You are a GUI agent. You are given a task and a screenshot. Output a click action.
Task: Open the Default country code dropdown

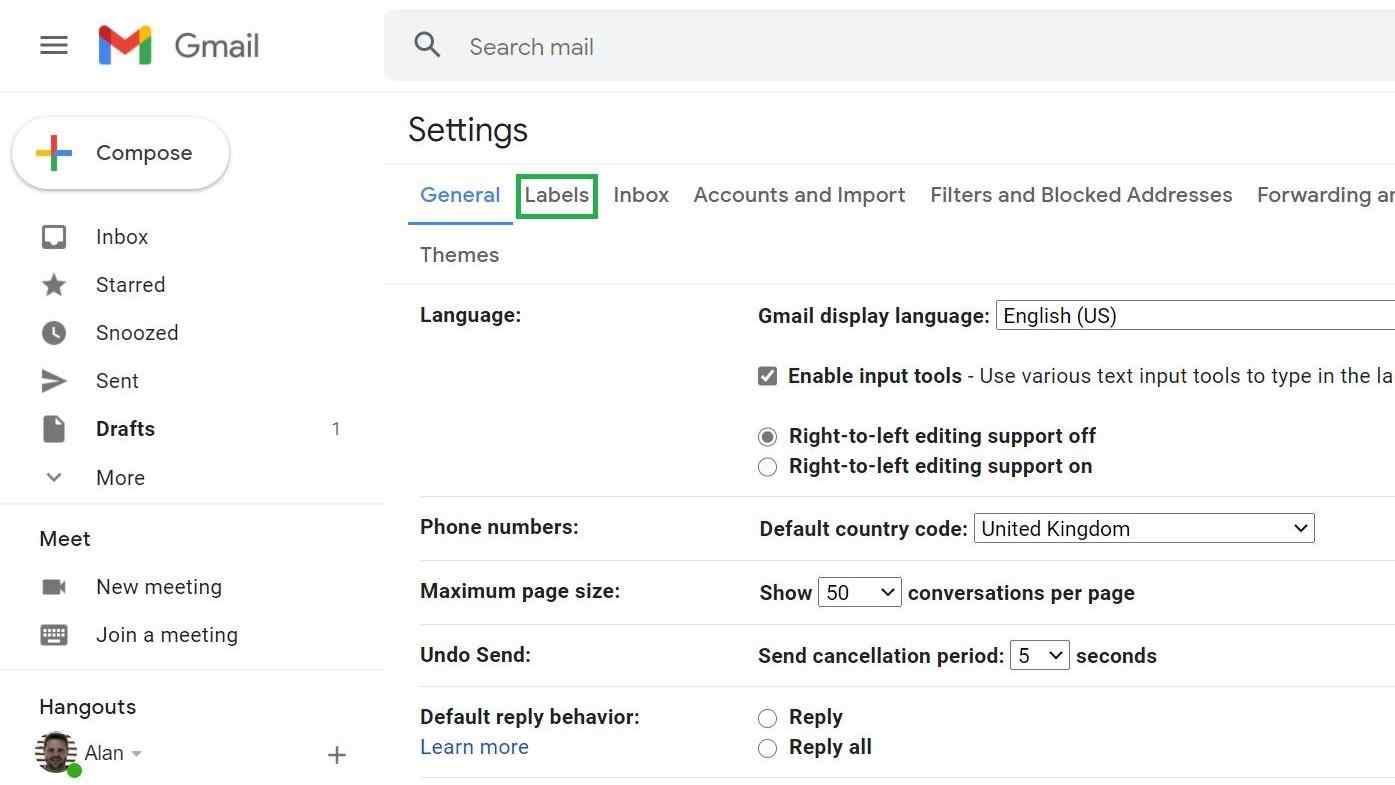[1143, 529]
